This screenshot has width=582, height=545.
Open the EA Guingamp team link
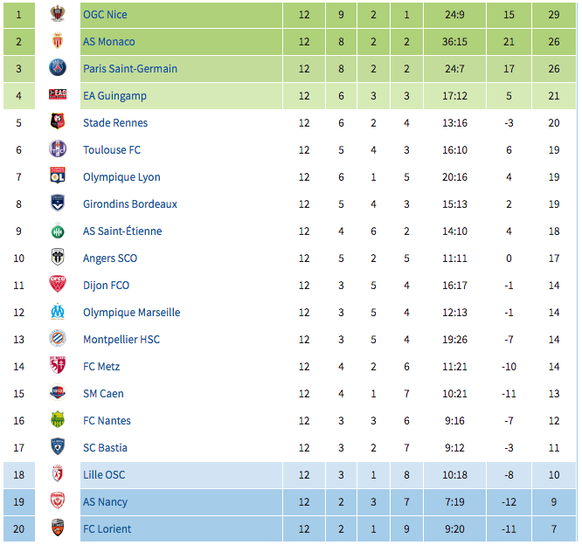click(115, 96)
